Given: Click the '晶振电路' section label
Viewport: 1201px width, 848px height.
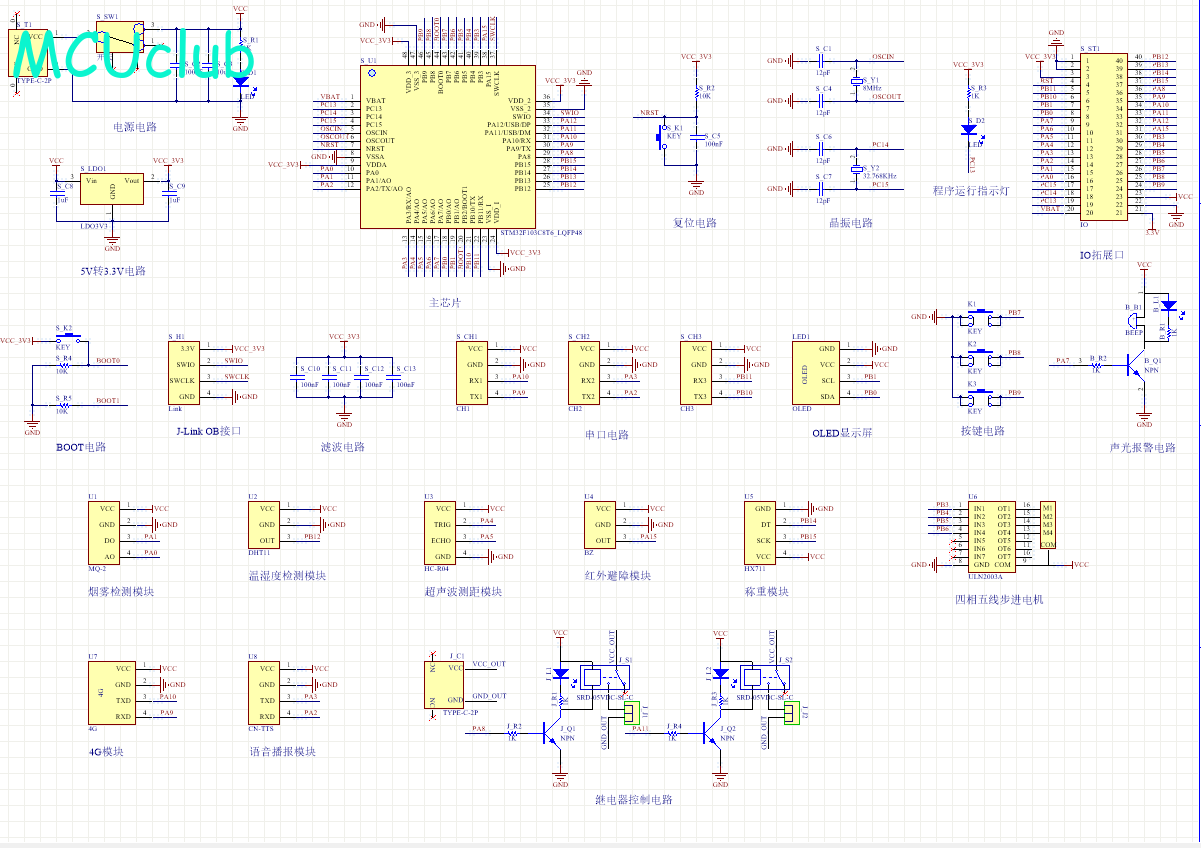Looking at the screenshot, I should pos(851,223).
